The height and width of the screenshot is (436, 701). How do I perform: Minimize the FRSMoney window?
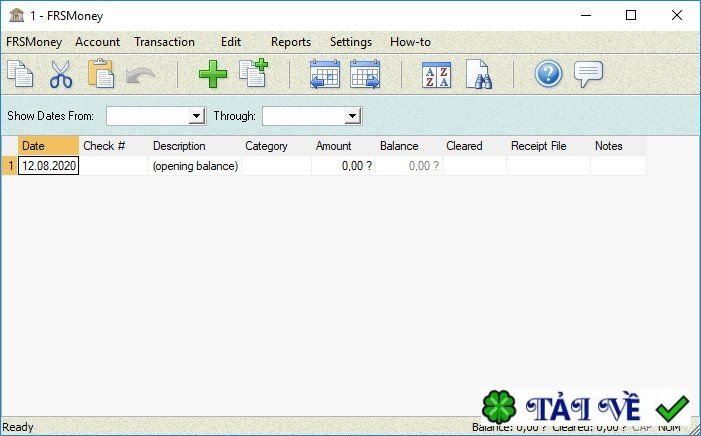click(x=586, y=15)
